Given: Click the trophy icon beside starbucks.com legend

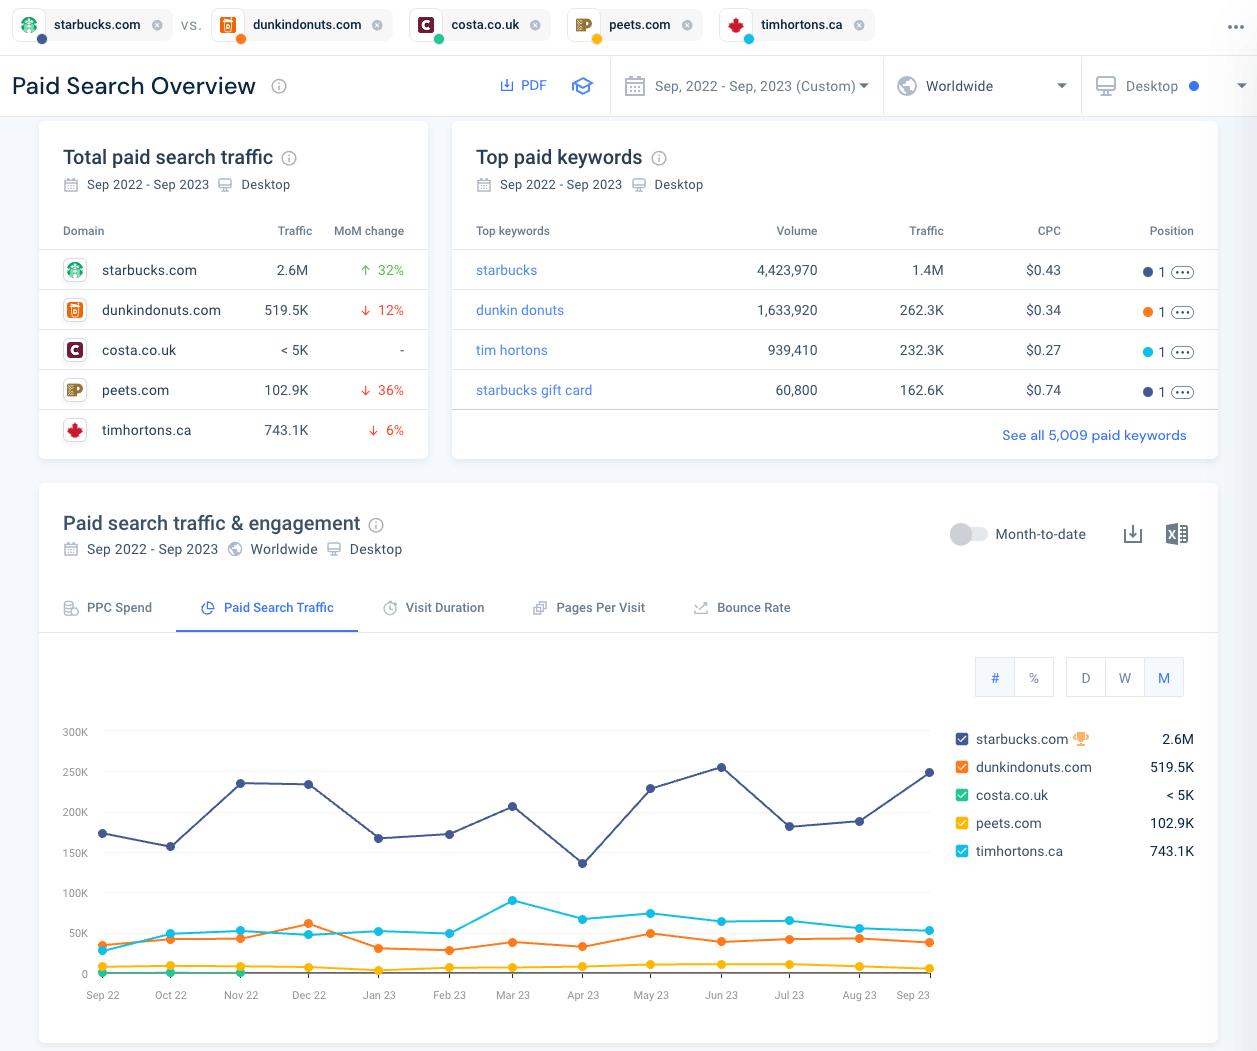Looking at the screenshot, I should (1081, 739).
